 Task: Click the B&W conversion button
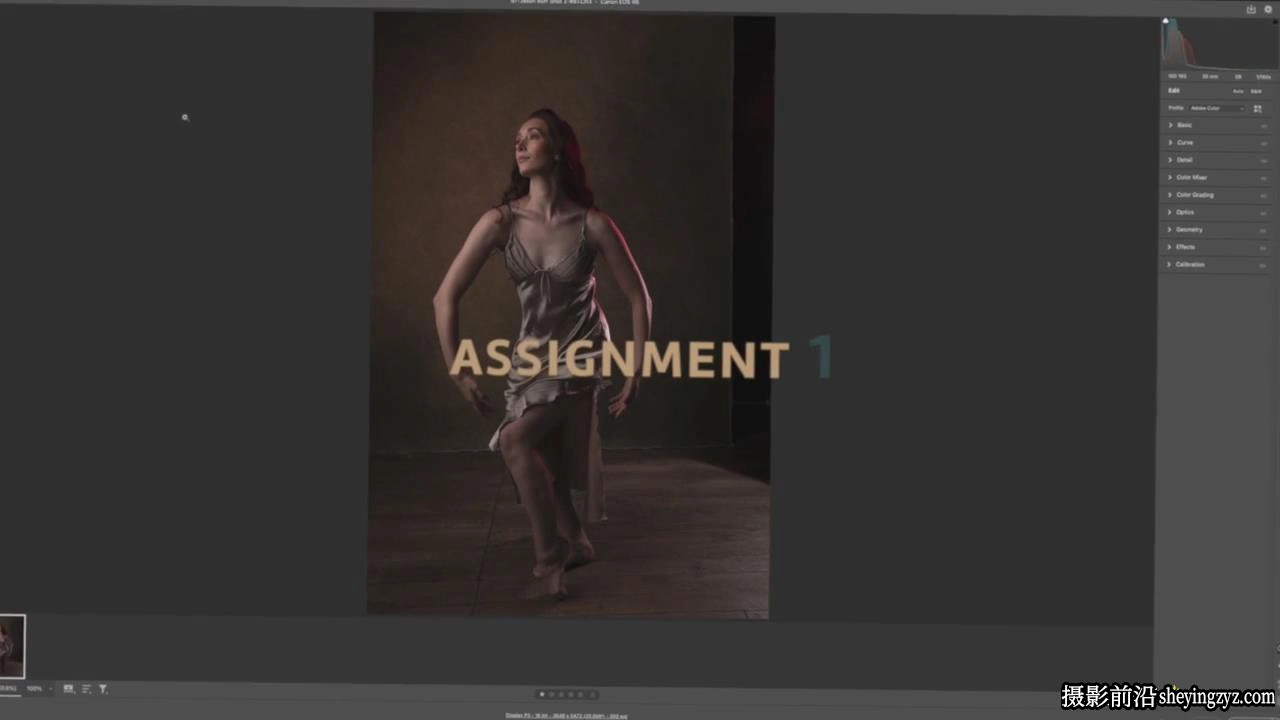tap(1256, 91)
